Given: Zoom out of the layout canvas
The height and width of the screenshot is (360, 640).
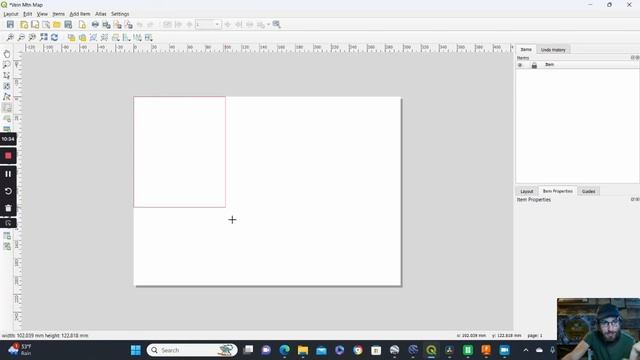Looking at the screenshot, I should (x=21, y=38).
